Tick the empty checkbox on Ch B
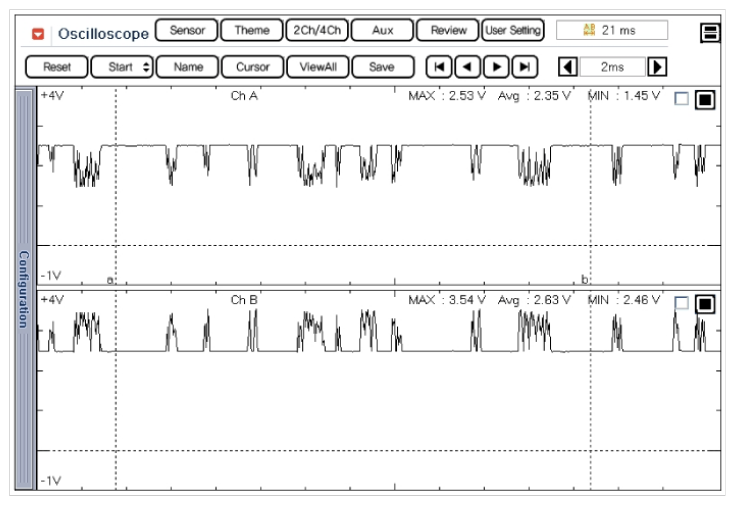Viewport: 735px width, 505px height. [681, 303]
